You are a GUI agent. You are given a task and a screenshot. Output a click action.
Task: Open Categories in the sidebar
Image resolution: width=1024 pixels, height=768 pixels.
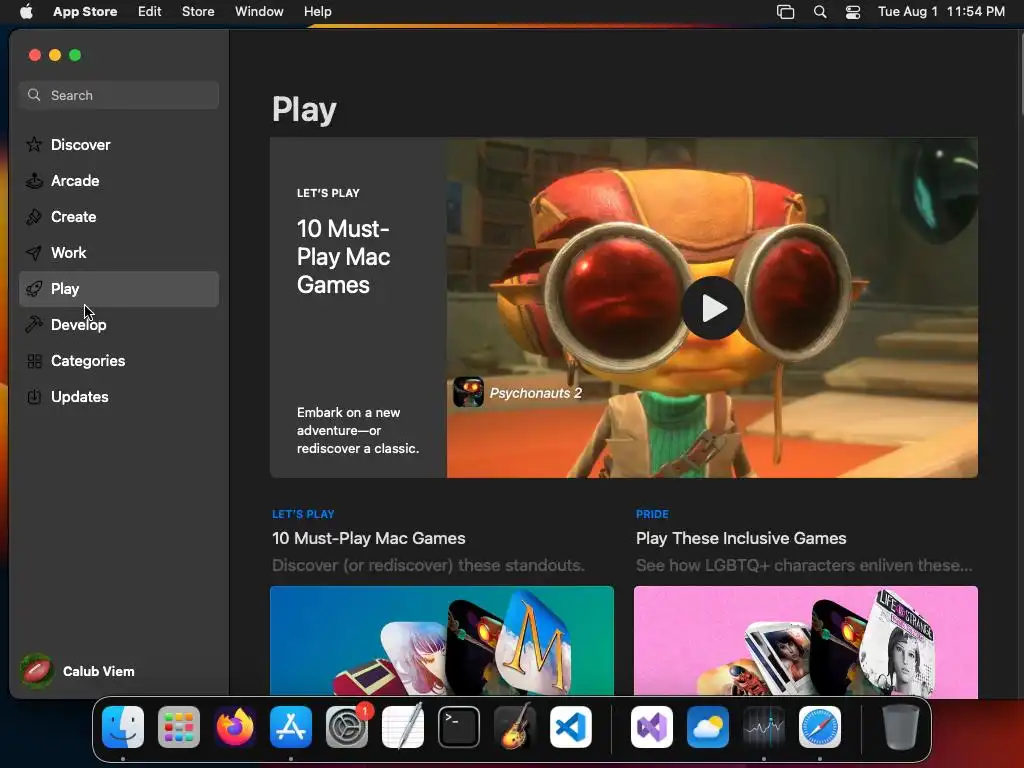coord(119,360)
